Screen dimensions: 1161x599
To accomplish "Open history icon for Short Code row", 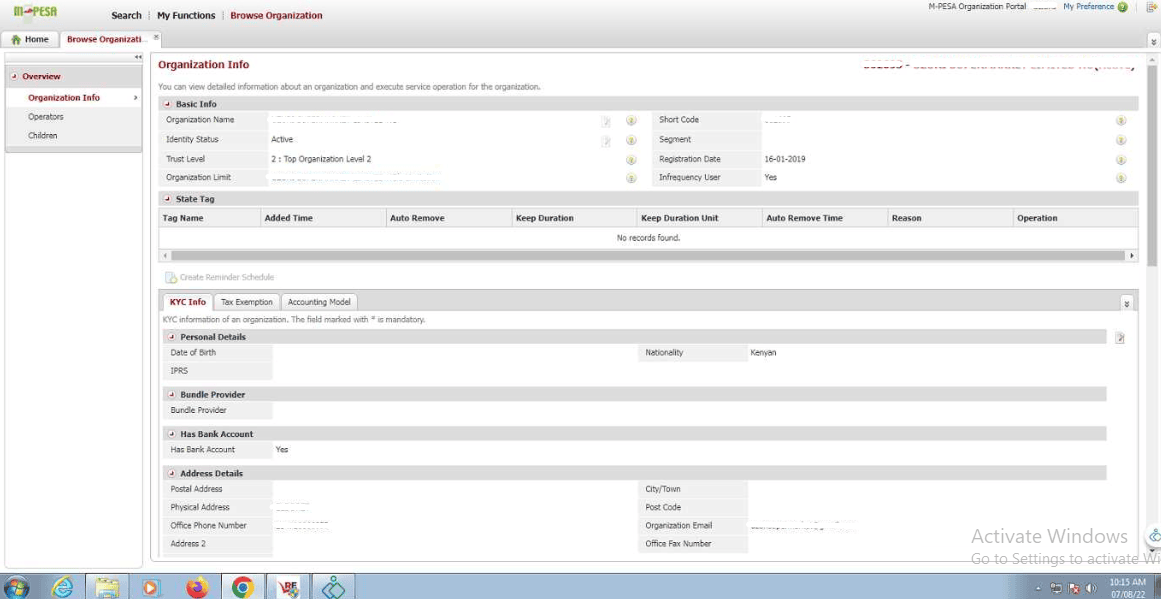I will tap(1121, 121).
